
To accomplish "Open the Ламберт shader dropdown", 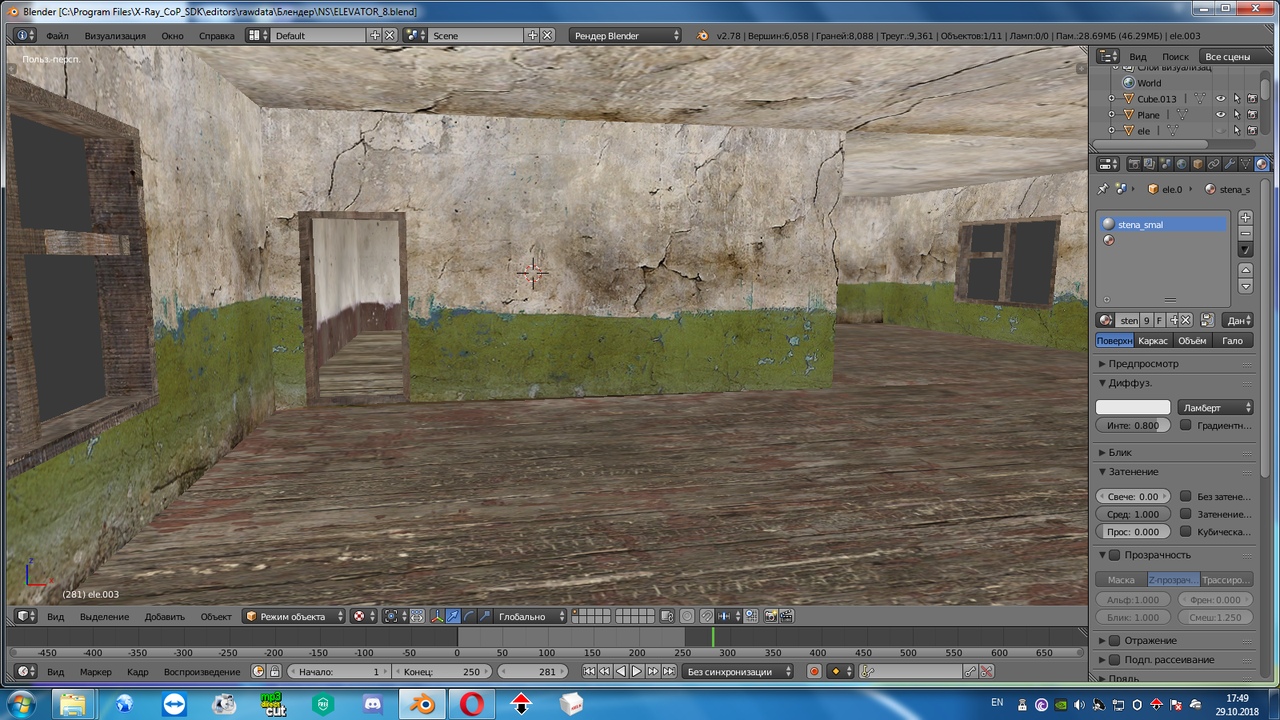I will coord(1215,408).
